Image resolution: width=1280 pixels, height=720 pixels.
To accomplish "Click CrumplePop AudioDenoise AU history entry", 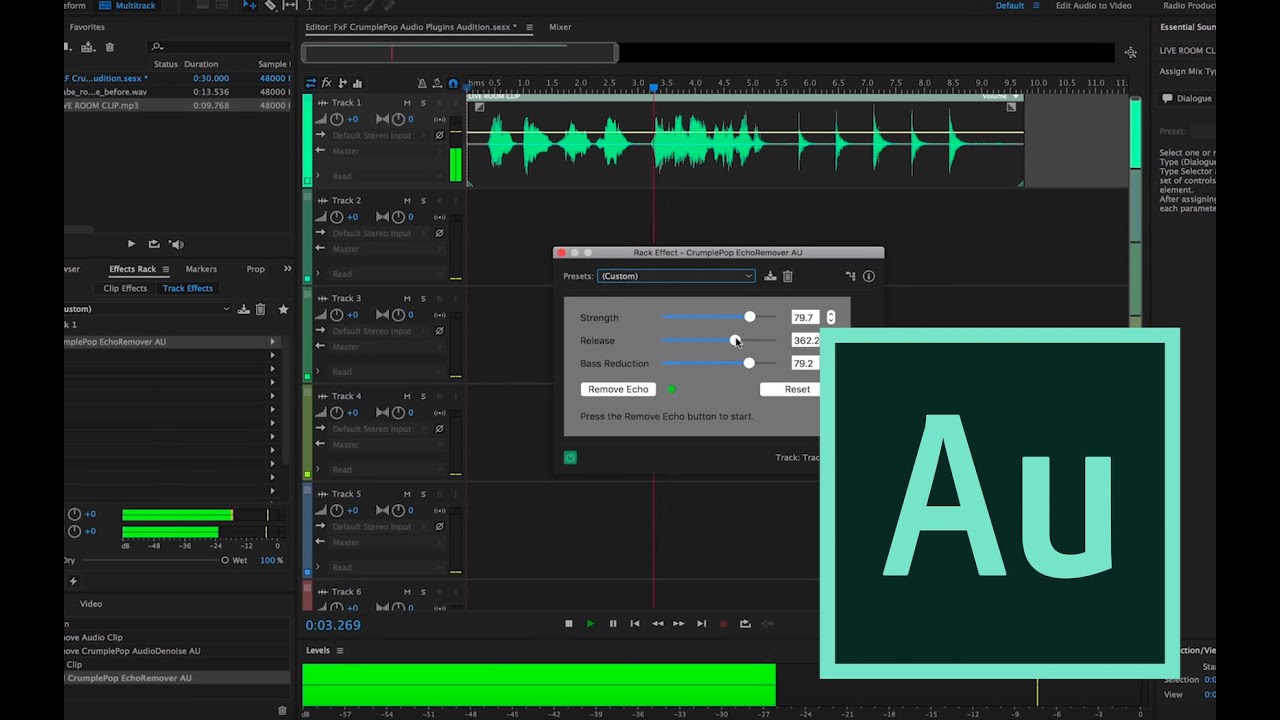I will coord(133,651).
